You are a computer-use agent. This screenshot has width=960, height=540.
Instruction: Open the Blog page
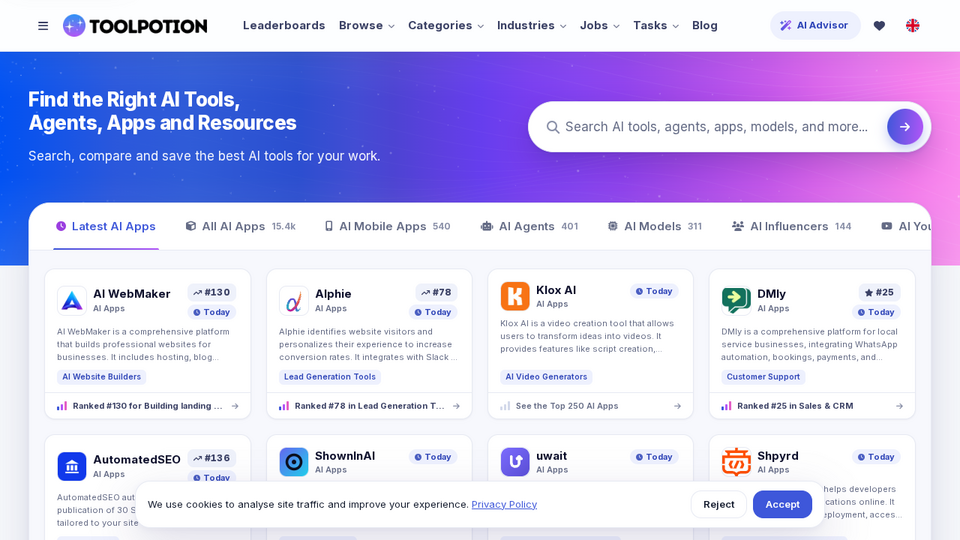coord(705,26)
